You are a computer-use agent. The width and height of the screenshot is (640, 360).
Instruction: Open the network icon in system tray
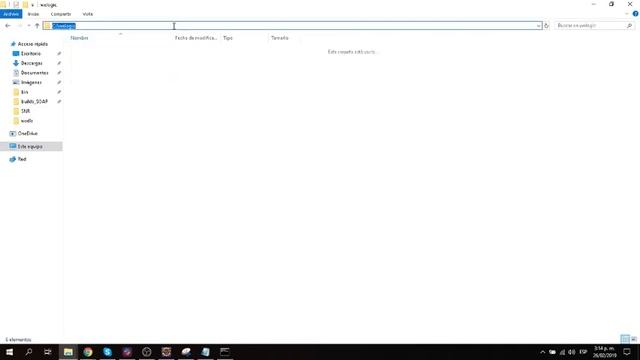562,352
